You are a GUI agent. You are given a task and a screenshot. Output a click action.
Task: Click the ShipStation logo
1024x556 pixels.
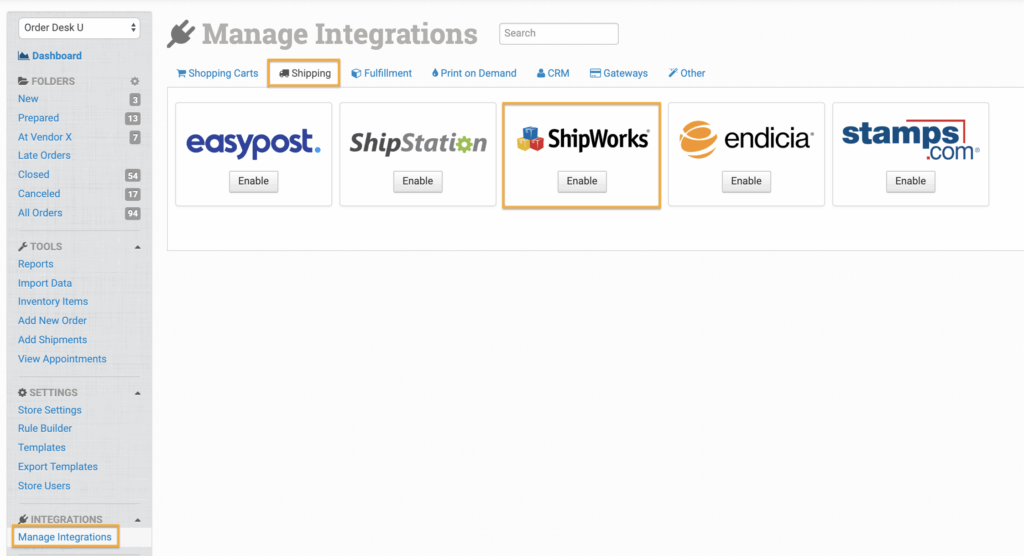coord(418,143)
